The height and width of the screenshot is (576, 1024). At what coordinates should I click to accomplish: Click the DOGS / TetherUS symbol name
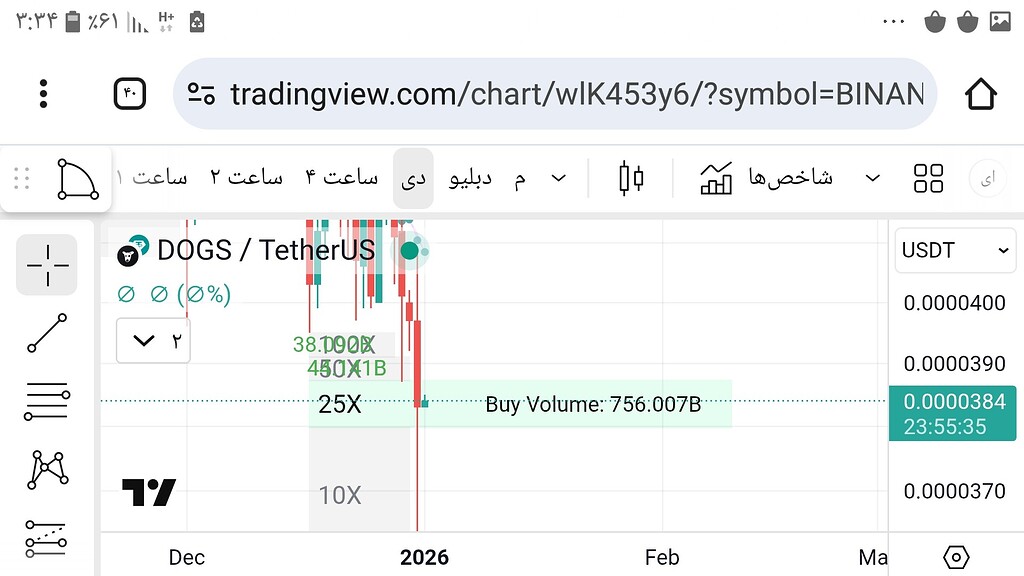(x=265, y=250)
